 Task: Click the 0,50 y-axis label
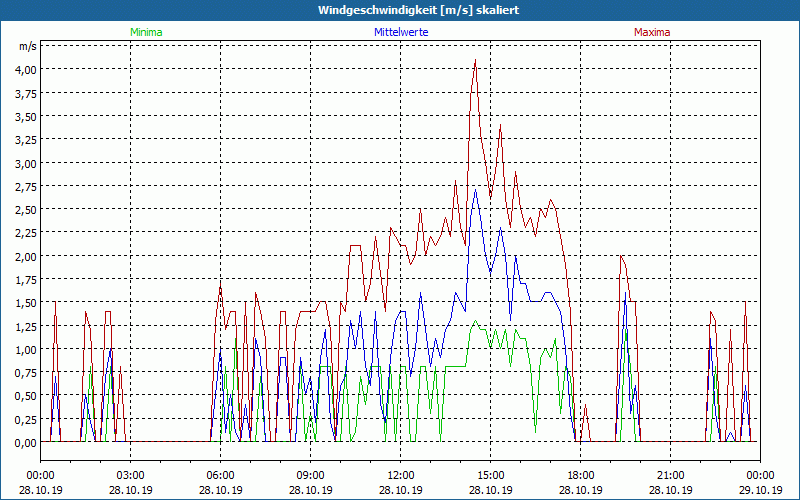tap(25, 396)
